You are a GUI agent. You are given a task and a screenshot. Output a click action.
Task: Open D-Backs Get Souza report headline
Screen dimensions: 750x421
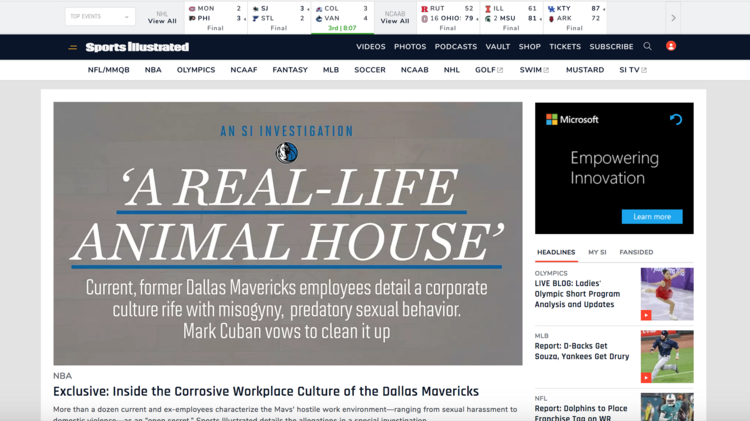click(582, 351)
